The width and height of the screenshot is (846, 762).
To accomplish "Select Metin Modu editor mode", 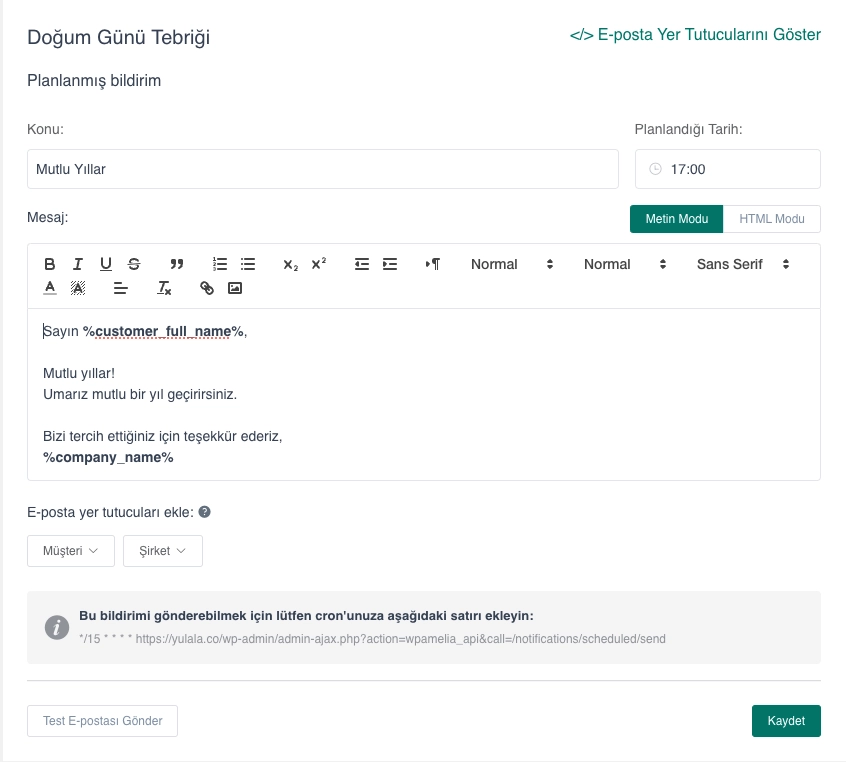I will 676,219.
